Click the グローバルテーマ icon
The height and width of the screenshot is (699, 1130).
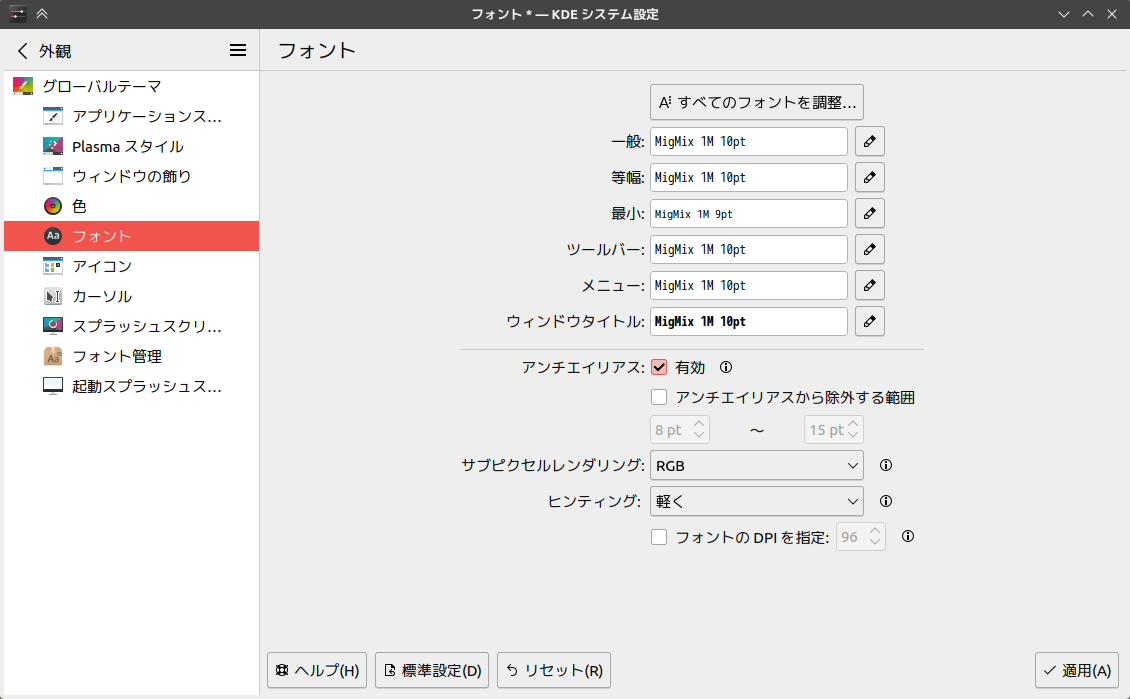click(23, 86)
